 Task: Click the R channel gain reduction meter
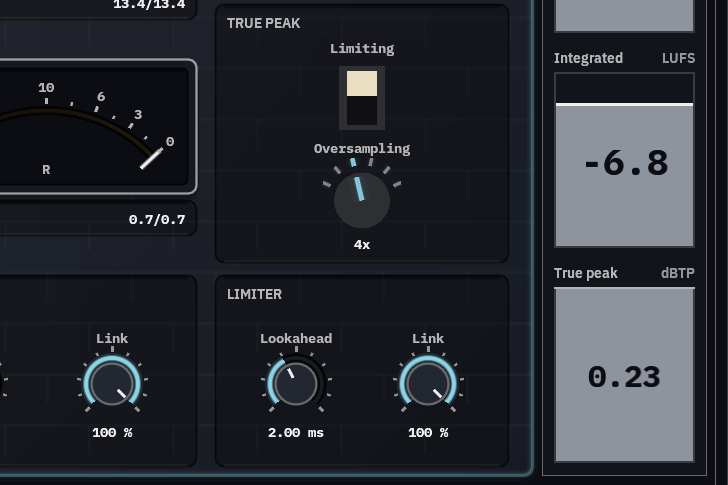tap(95, 126)
